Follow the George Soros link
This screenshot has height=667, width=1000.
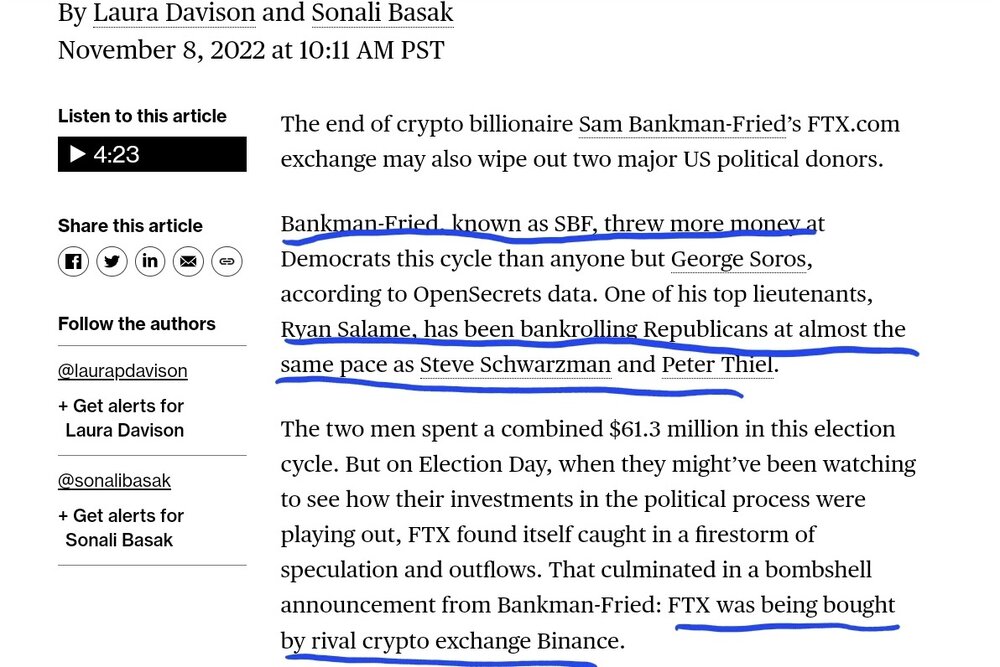pyautogui.click(x=738, y=259)
